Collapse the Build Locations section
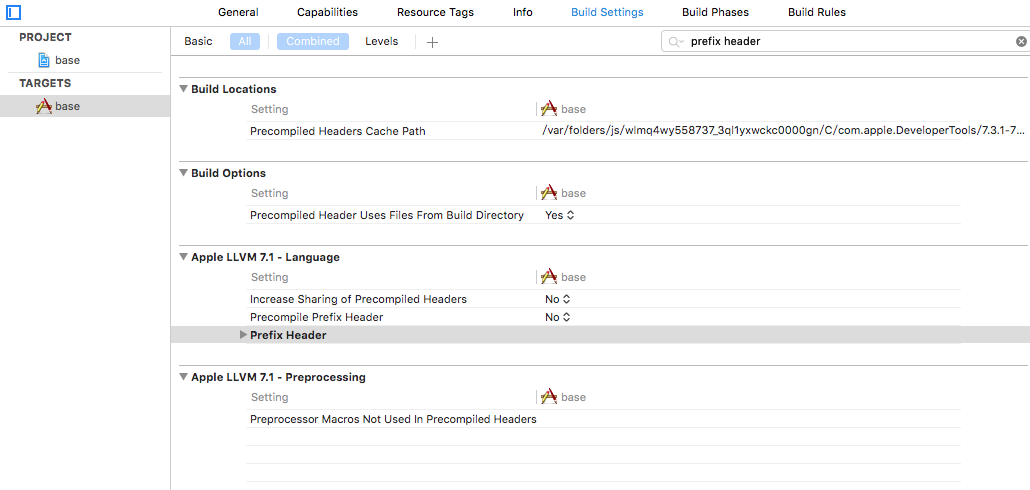 click(x=183, y=89)
